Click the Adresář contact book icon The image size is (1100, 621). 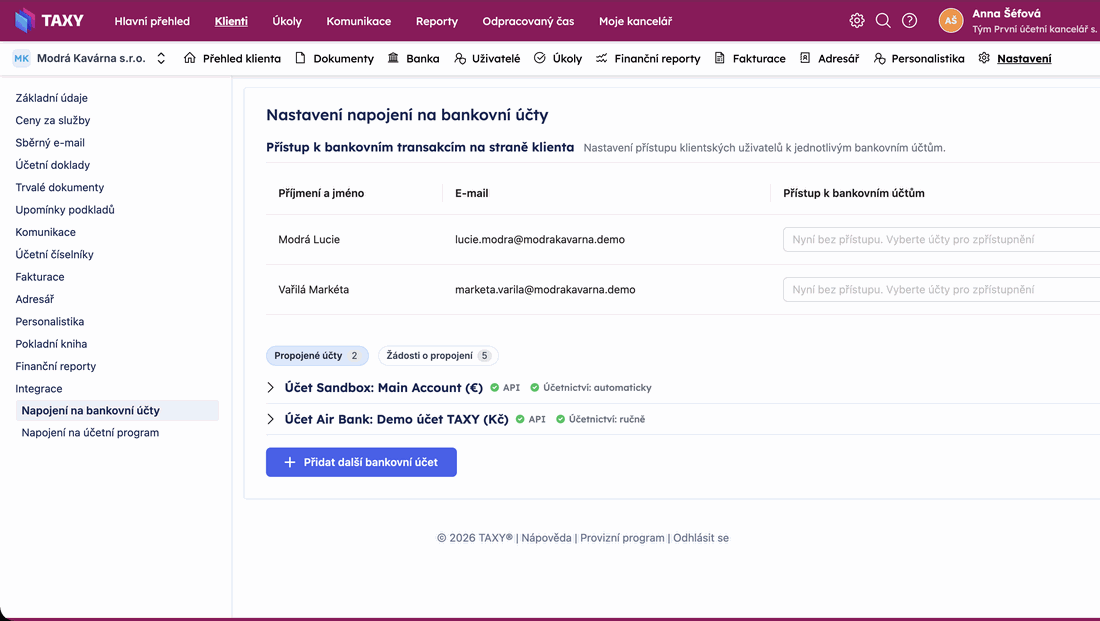click(x=805, y=58)
